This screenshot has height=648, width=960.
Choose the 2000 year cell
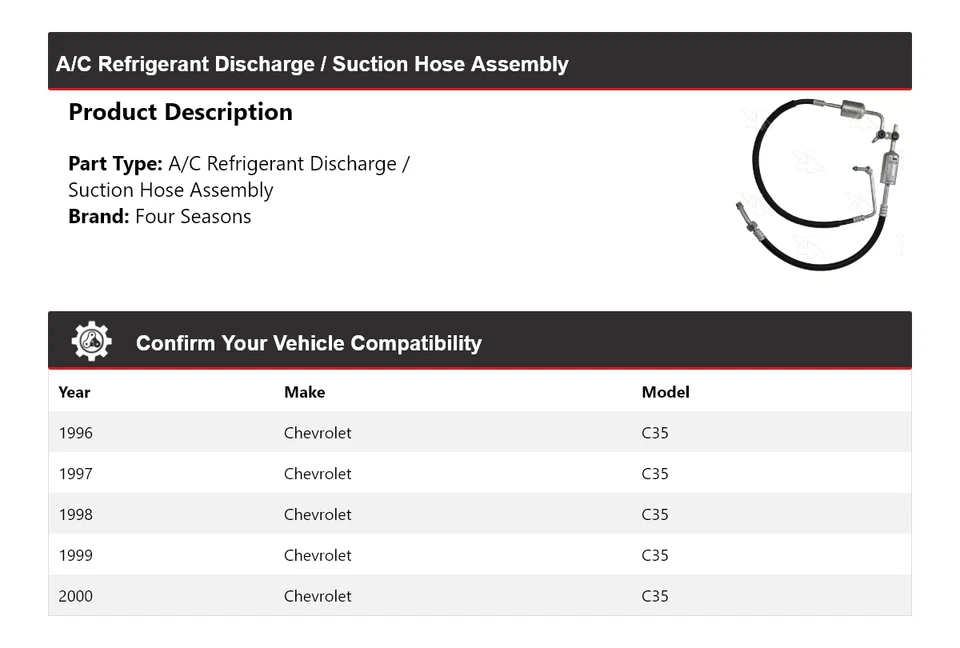click(x=75, y=596)
